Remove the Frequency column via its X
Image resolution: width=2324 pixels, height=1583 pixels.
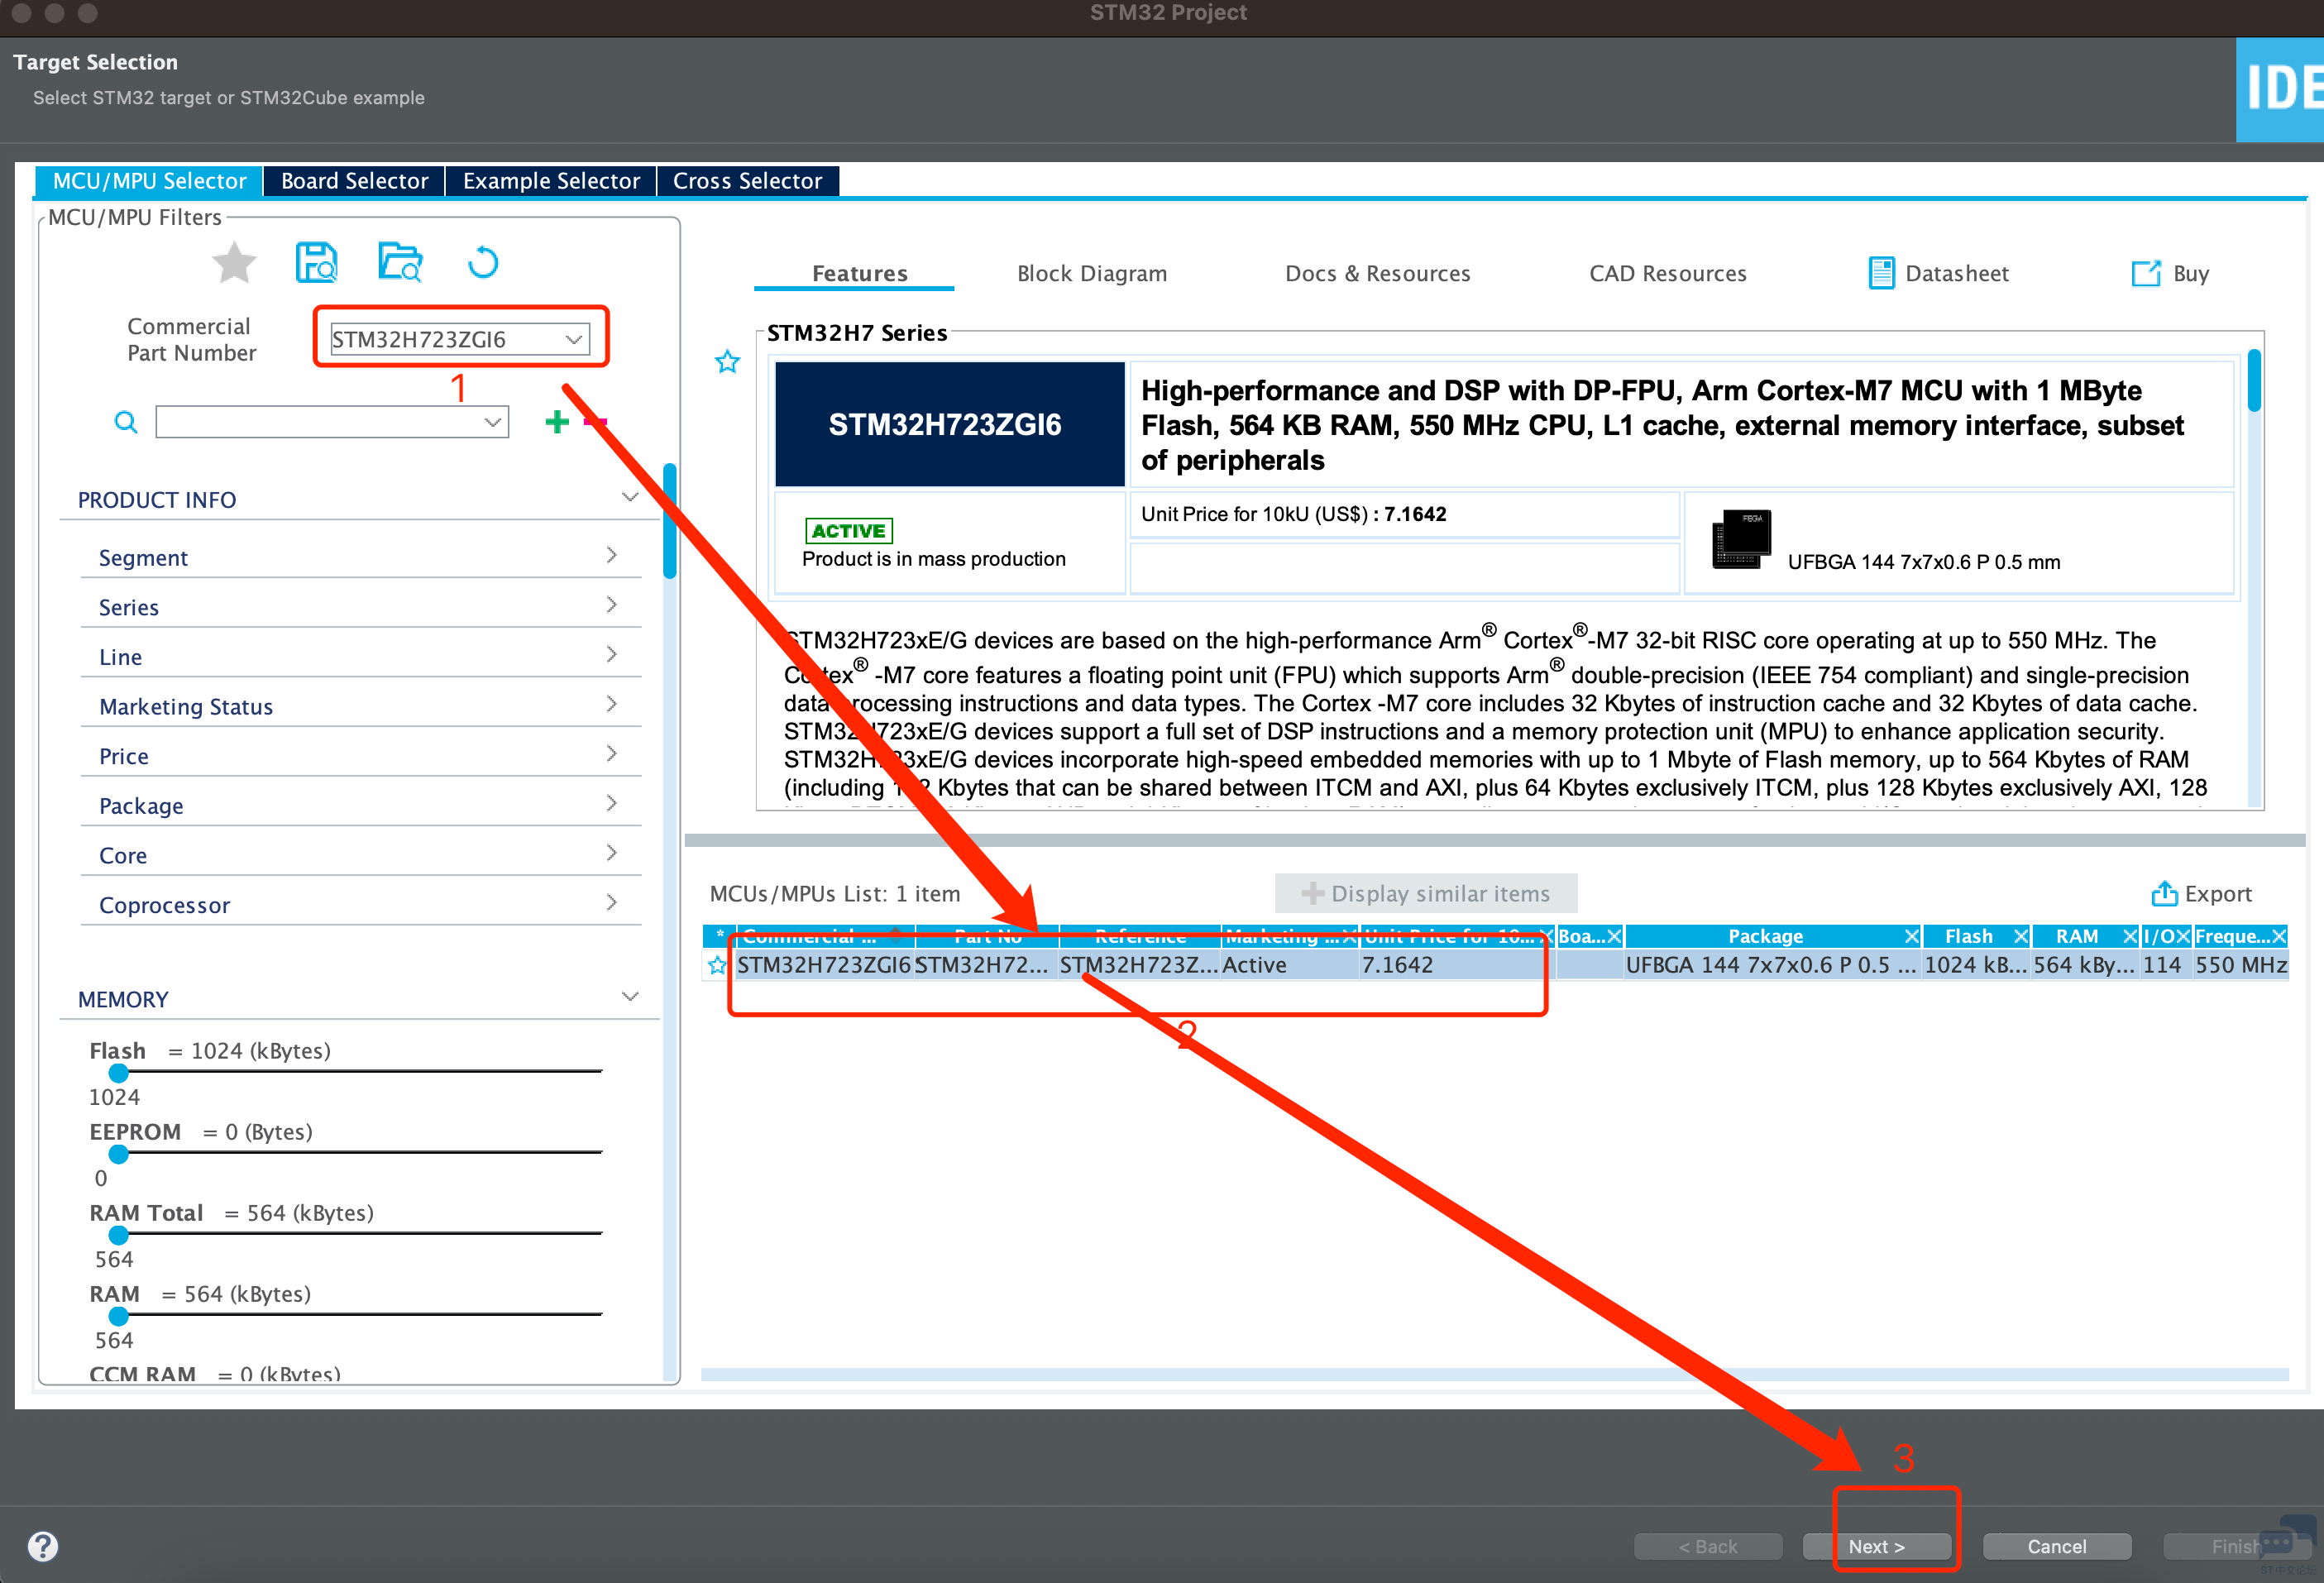(2279, 936)
